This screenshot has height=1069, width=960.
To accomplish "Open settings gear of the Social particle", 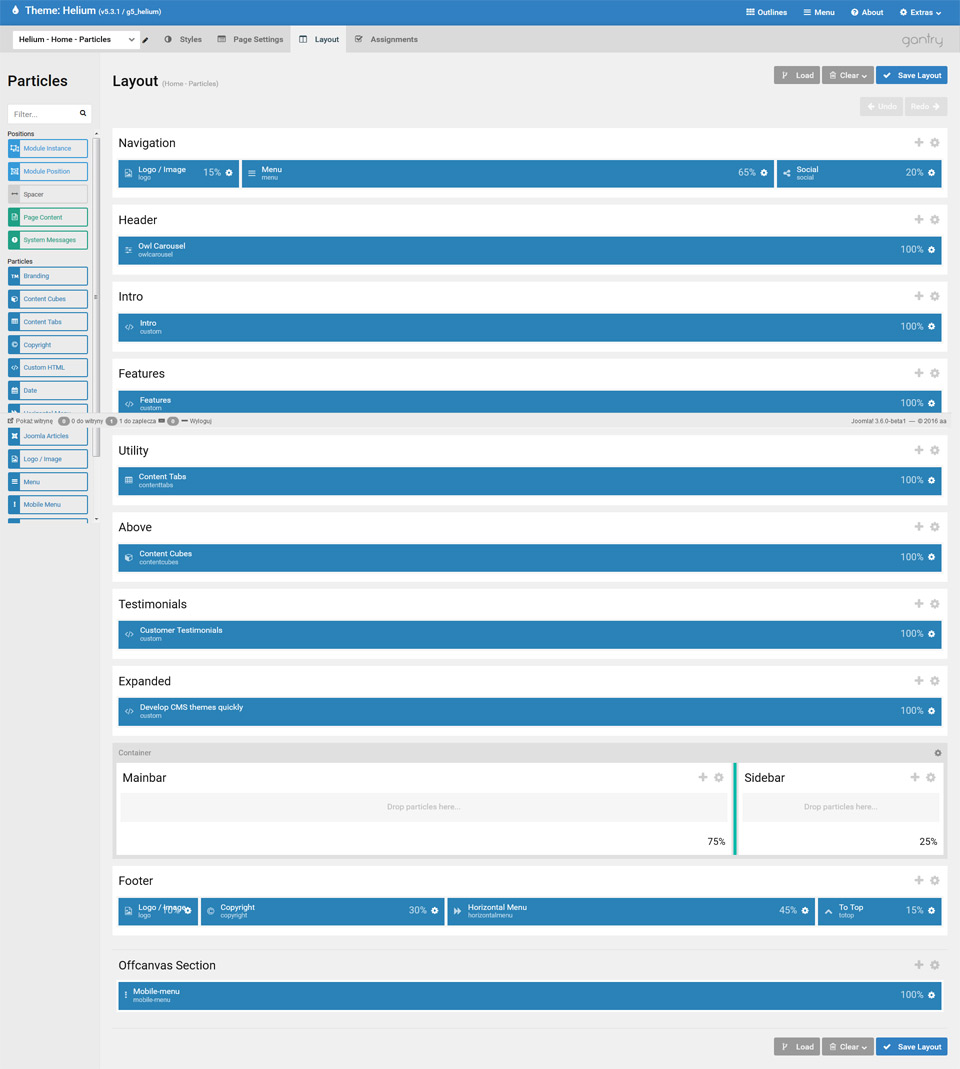I will pos(931,173).
